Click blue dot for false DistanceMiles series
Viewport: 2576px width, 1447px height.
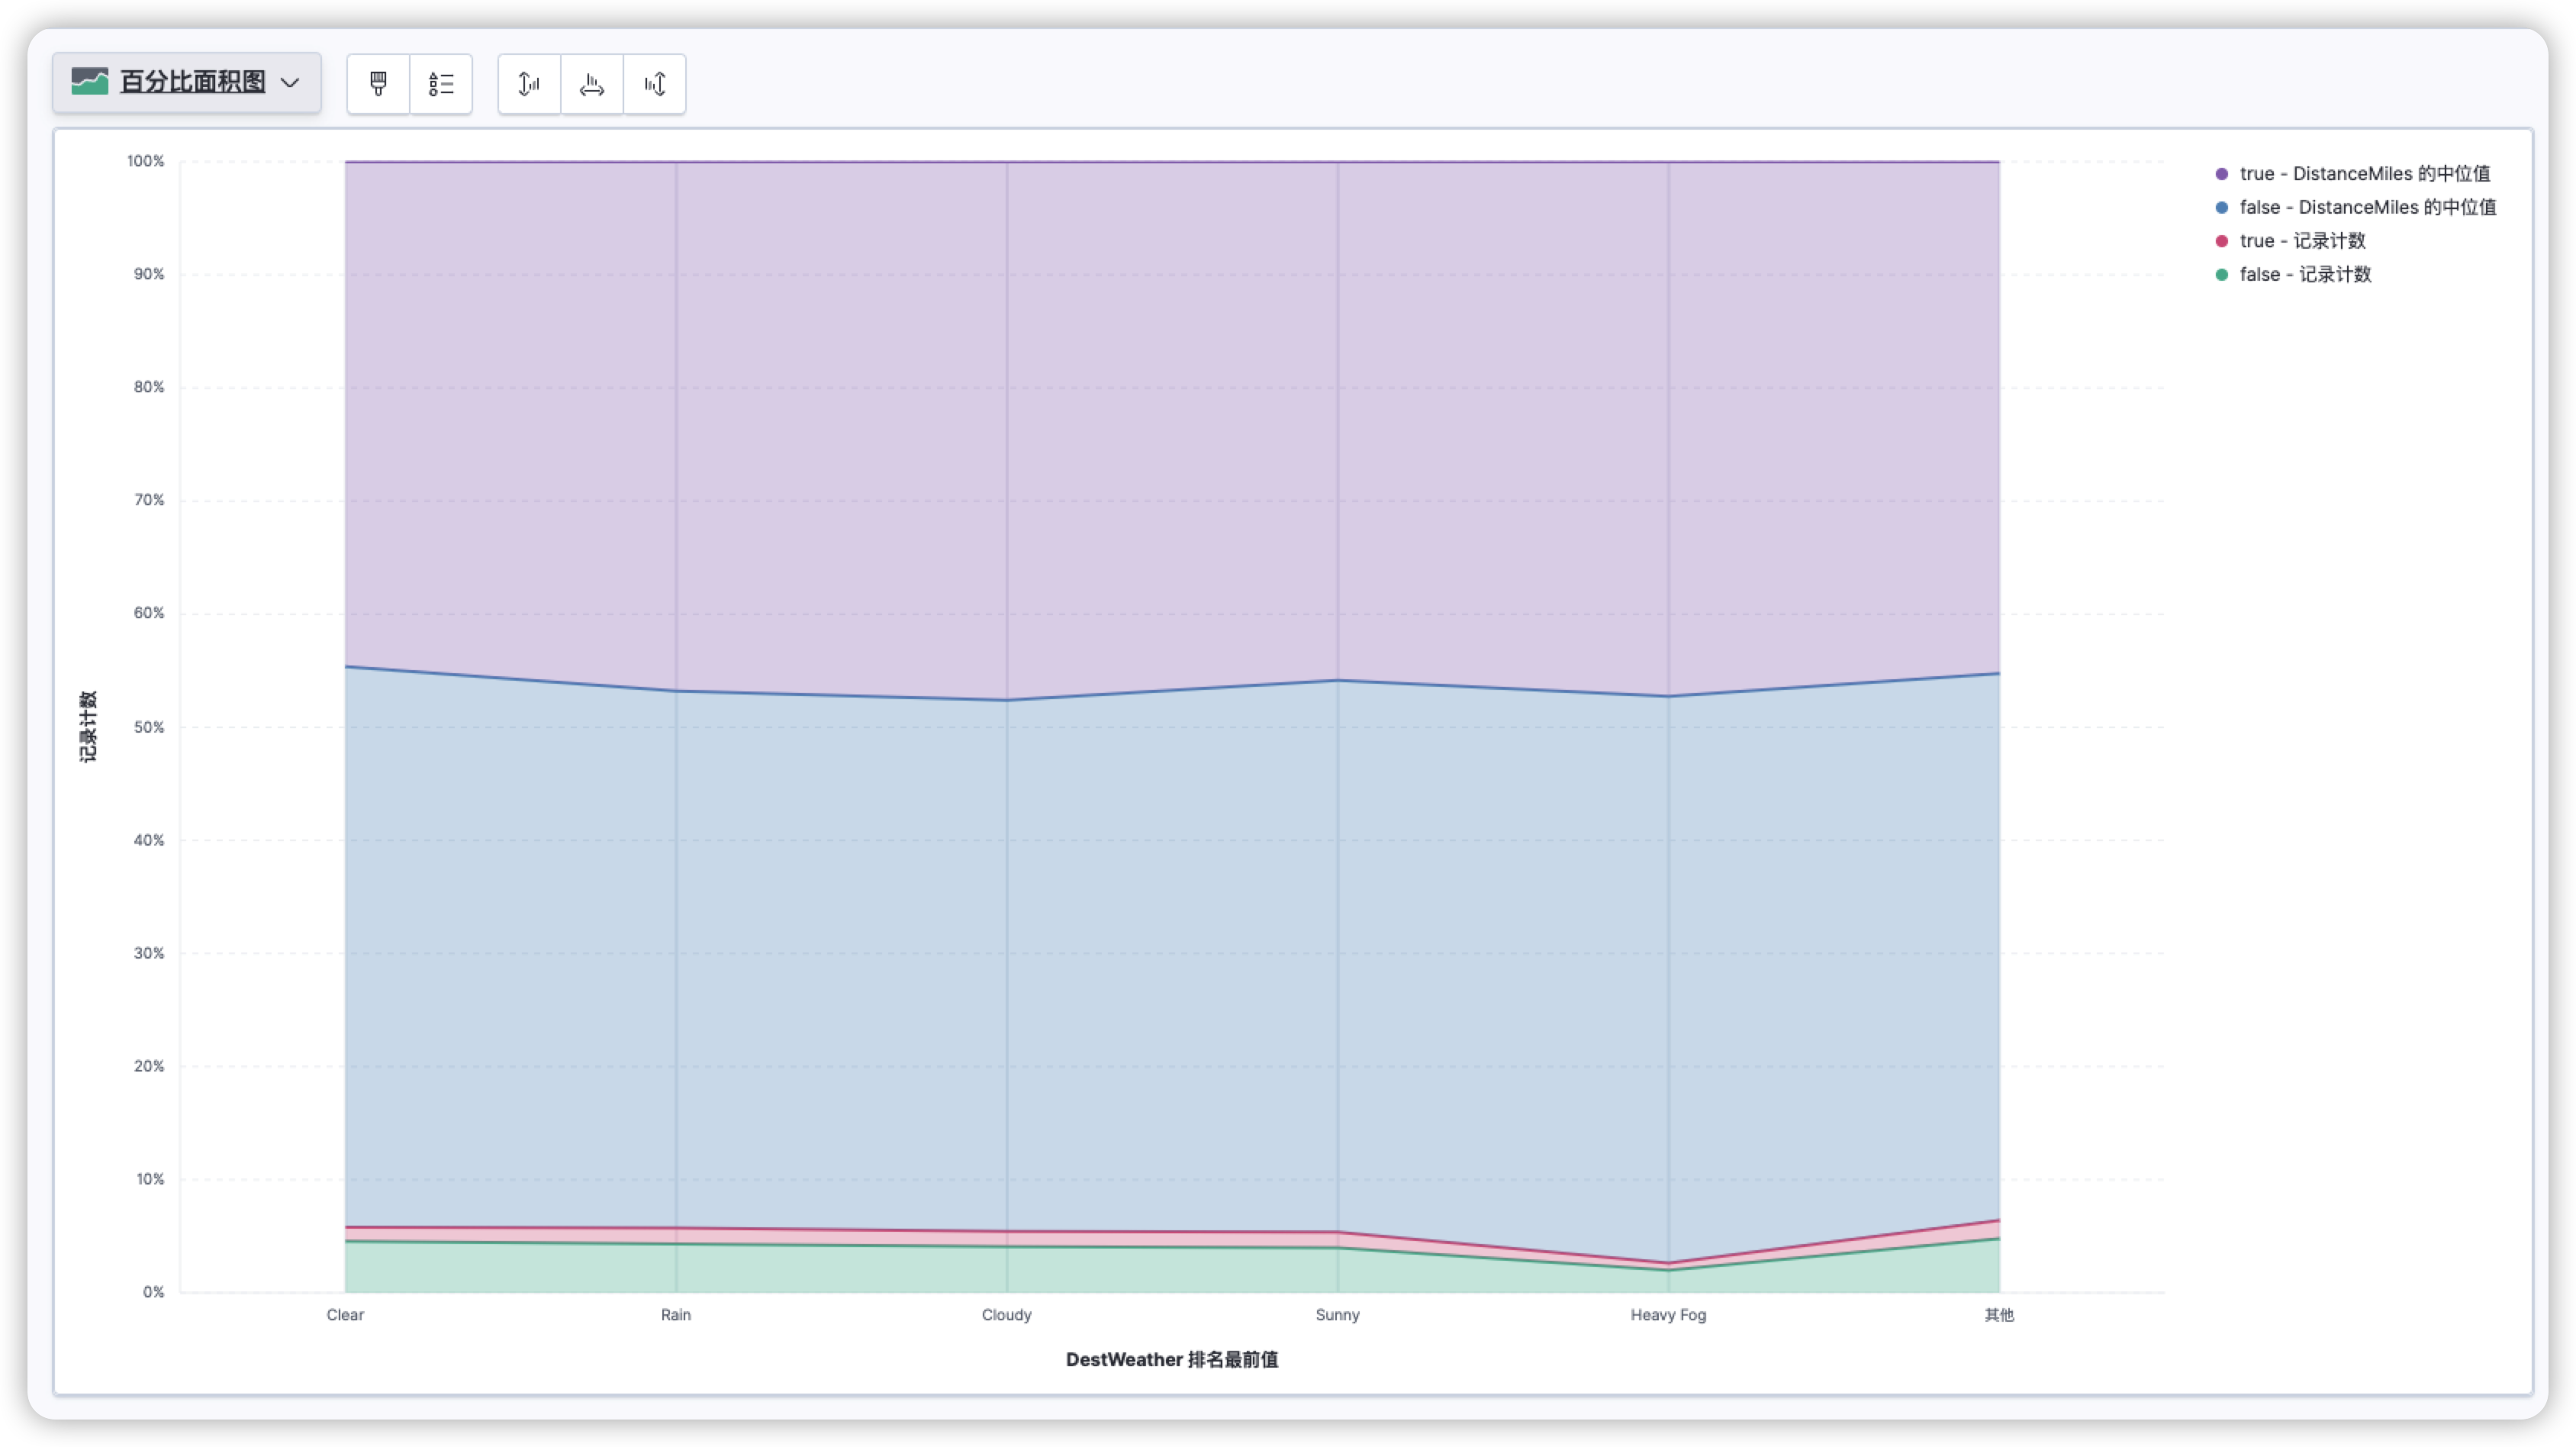(x=2221, y=208)
